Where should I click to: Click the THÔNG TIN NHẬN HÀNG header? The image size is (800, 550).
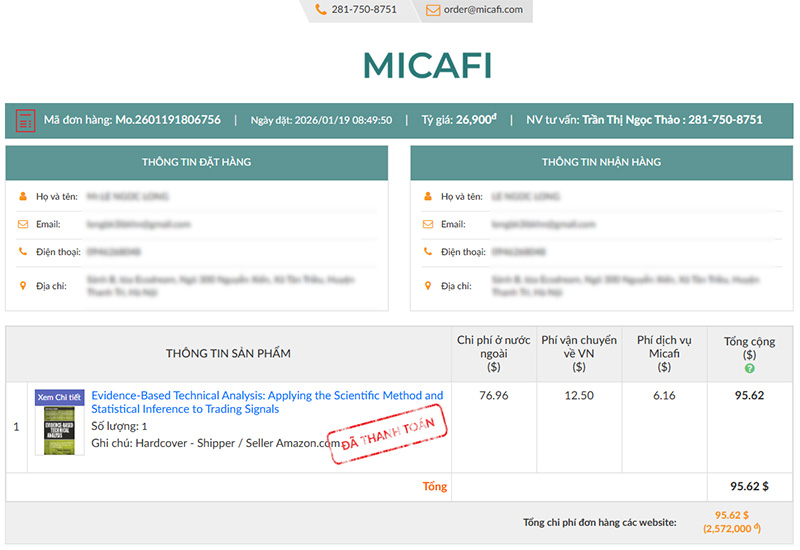point(602,162)
